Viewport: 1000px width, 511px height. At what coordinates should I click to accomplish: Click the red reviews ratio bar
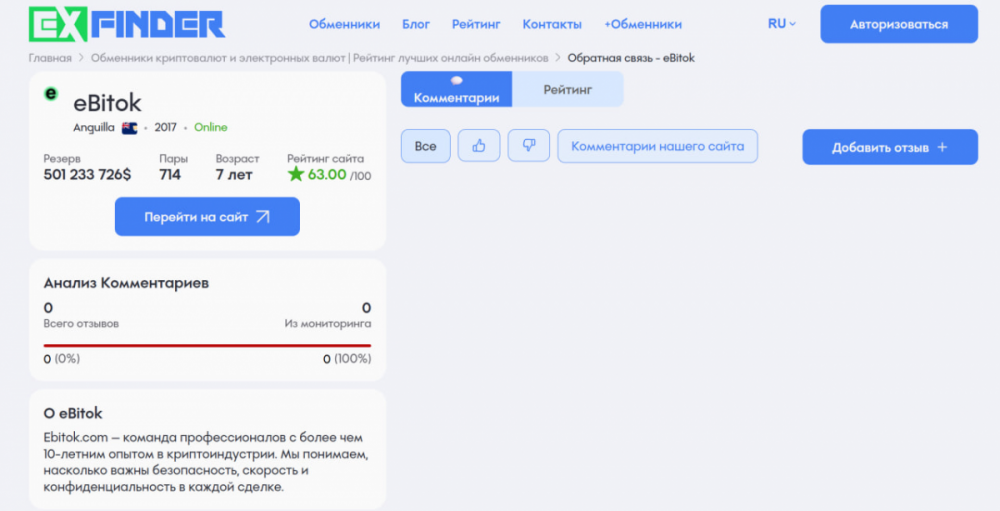207,345
